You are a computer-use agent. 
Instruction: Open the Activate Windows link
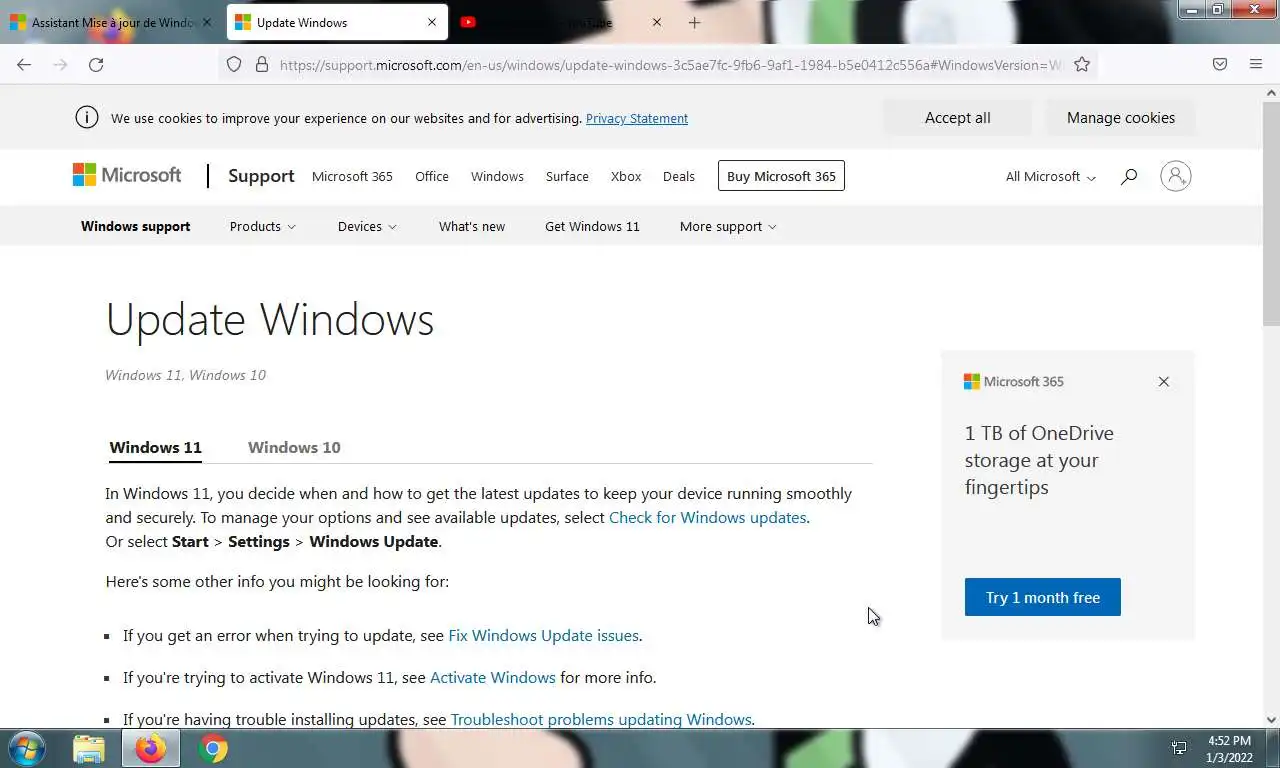(492, 677)
